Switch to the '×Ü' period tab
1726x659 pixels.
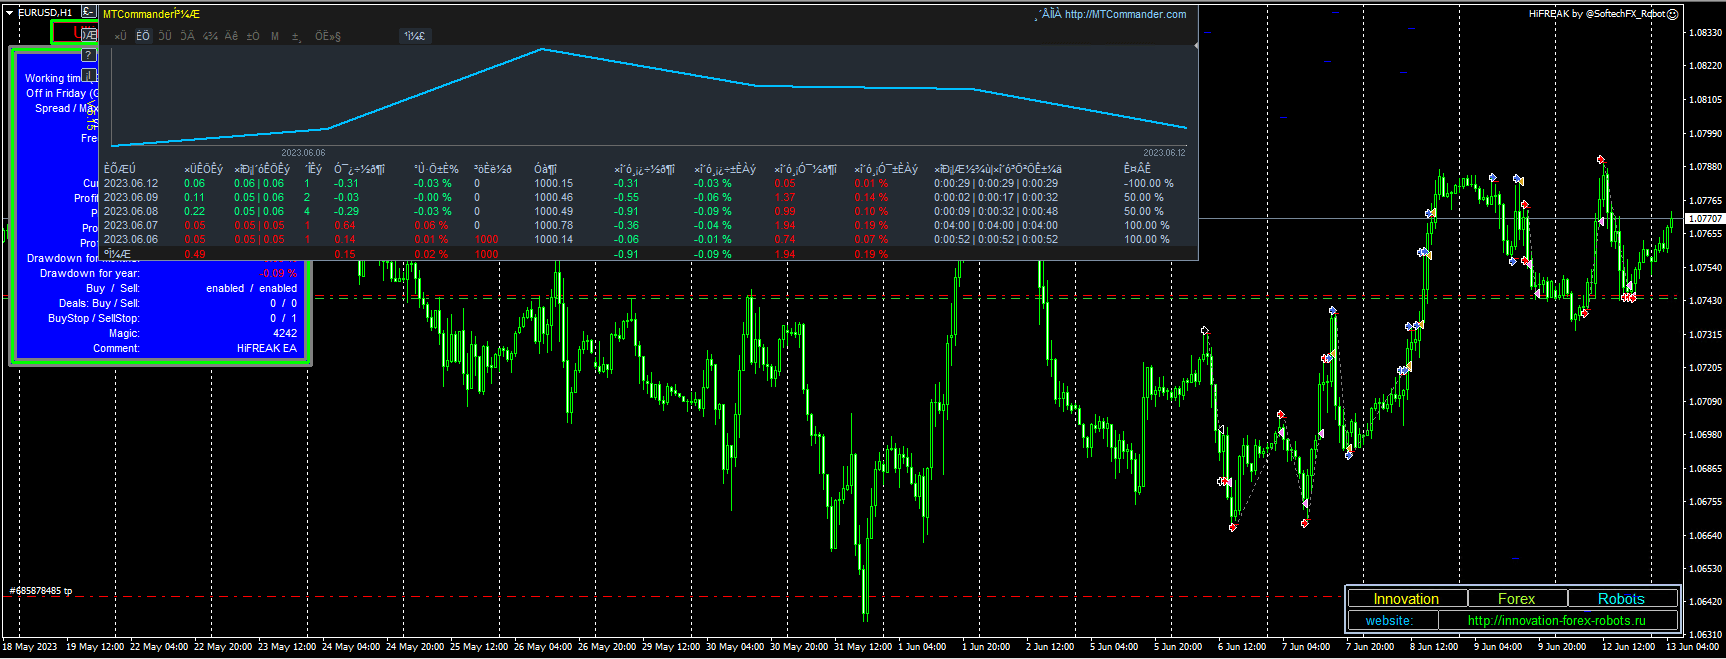point(120,36)
